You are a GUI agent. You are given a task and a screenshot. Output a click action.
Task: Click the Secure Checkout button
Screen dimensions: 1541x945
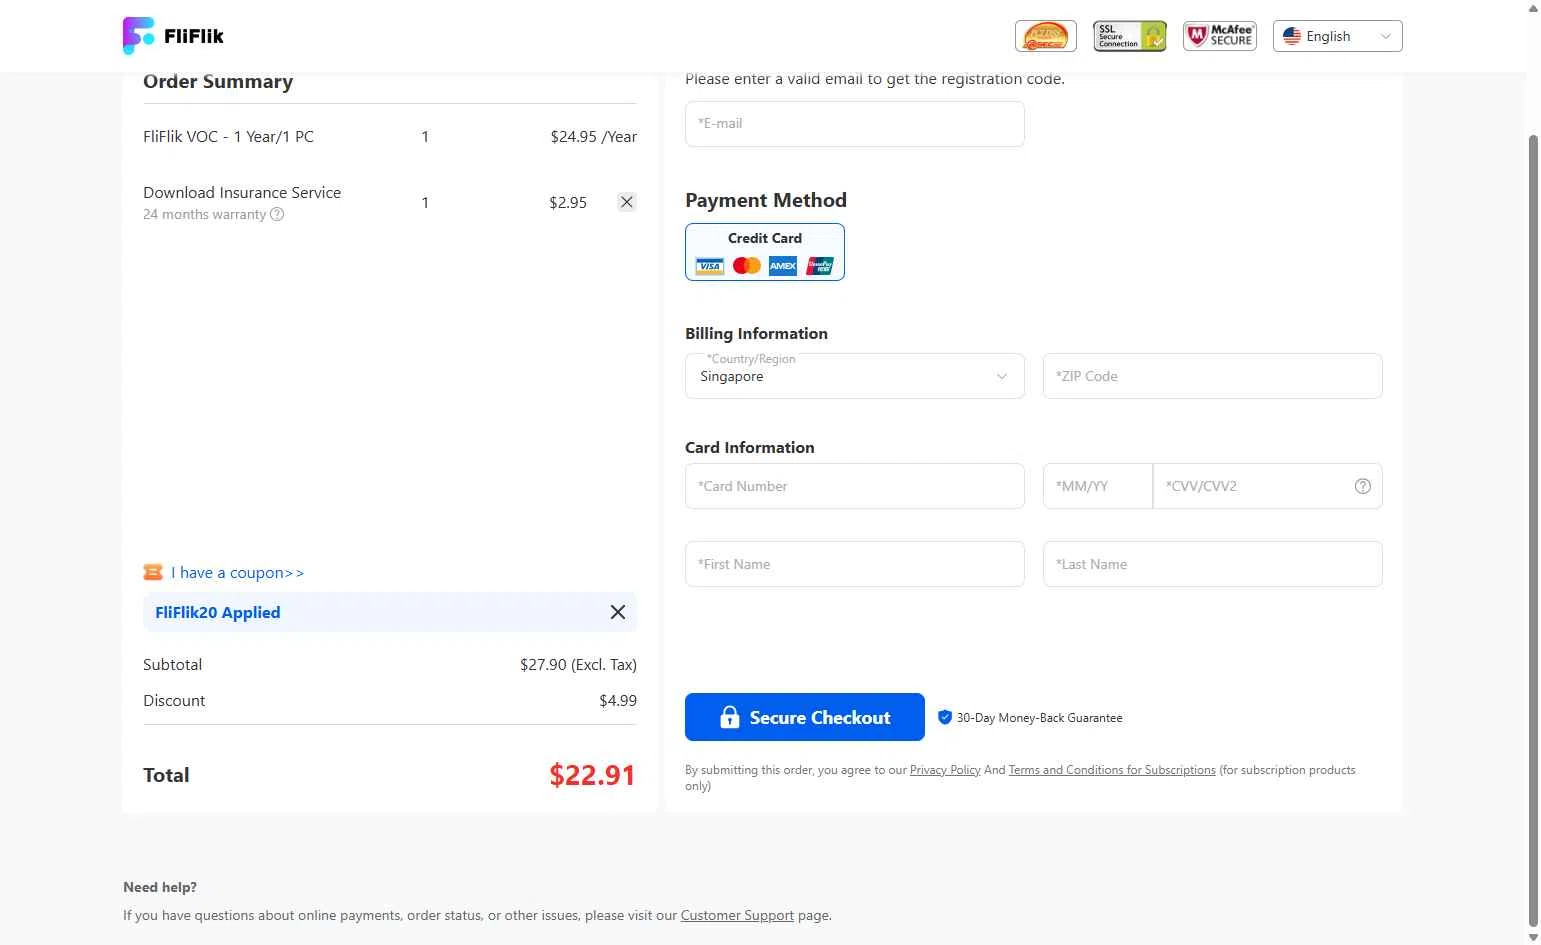(x=805, y=717)
